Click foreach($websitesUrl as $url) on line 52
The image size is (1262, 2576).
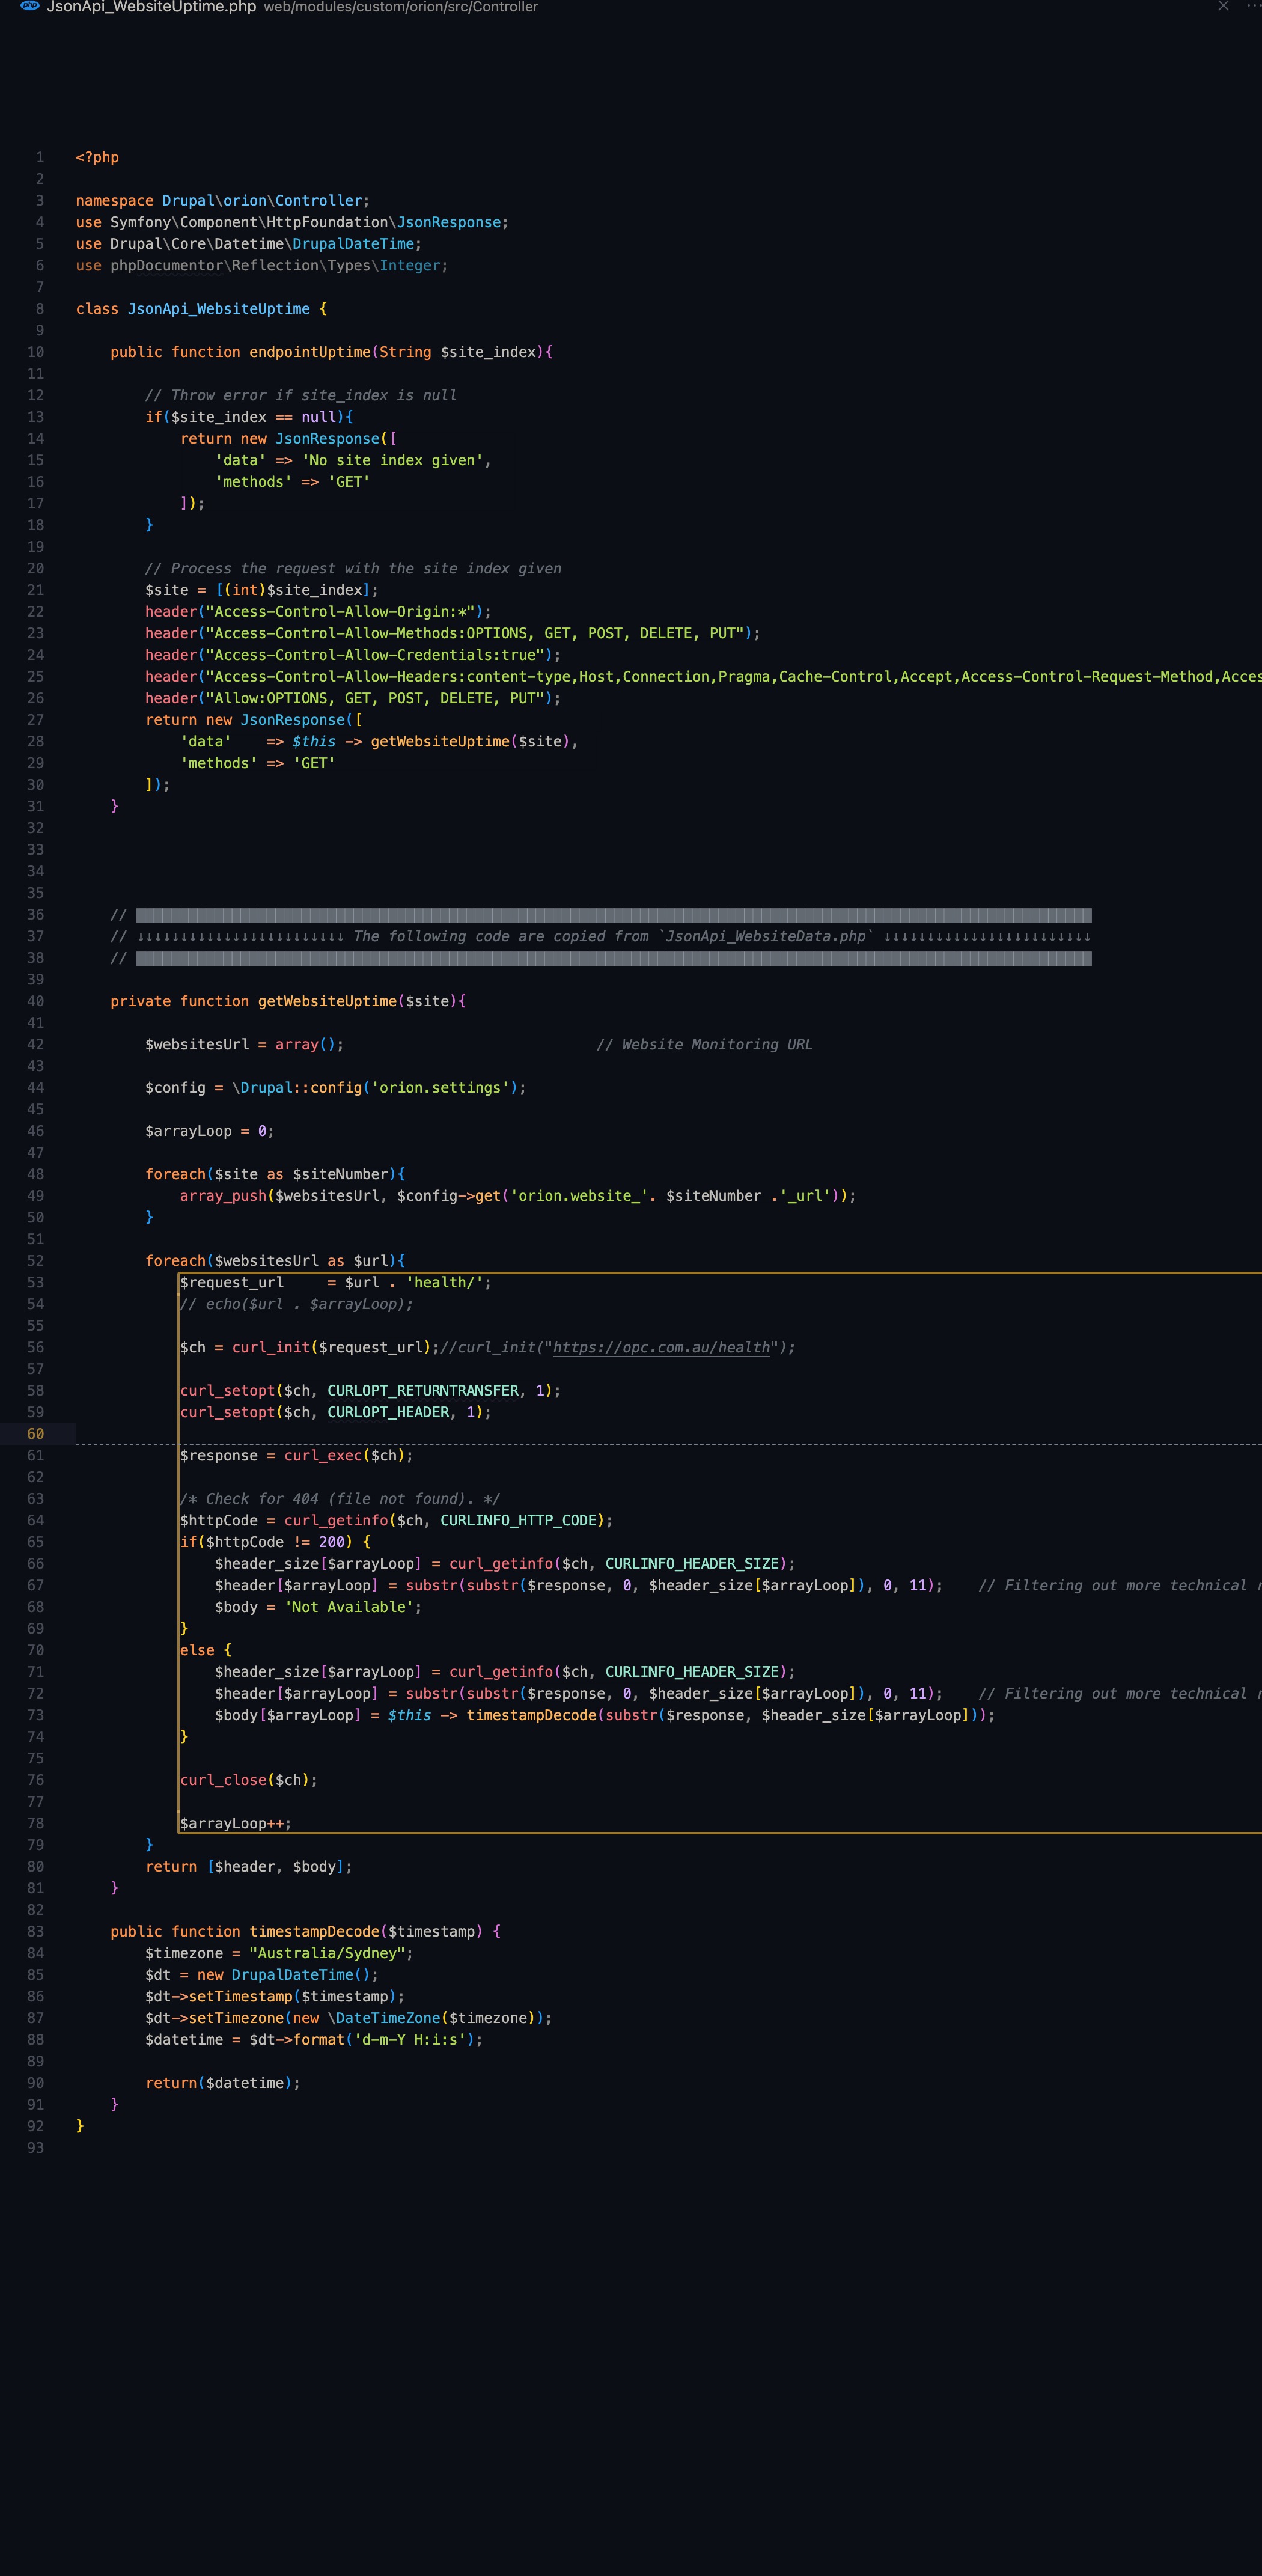275,1261
